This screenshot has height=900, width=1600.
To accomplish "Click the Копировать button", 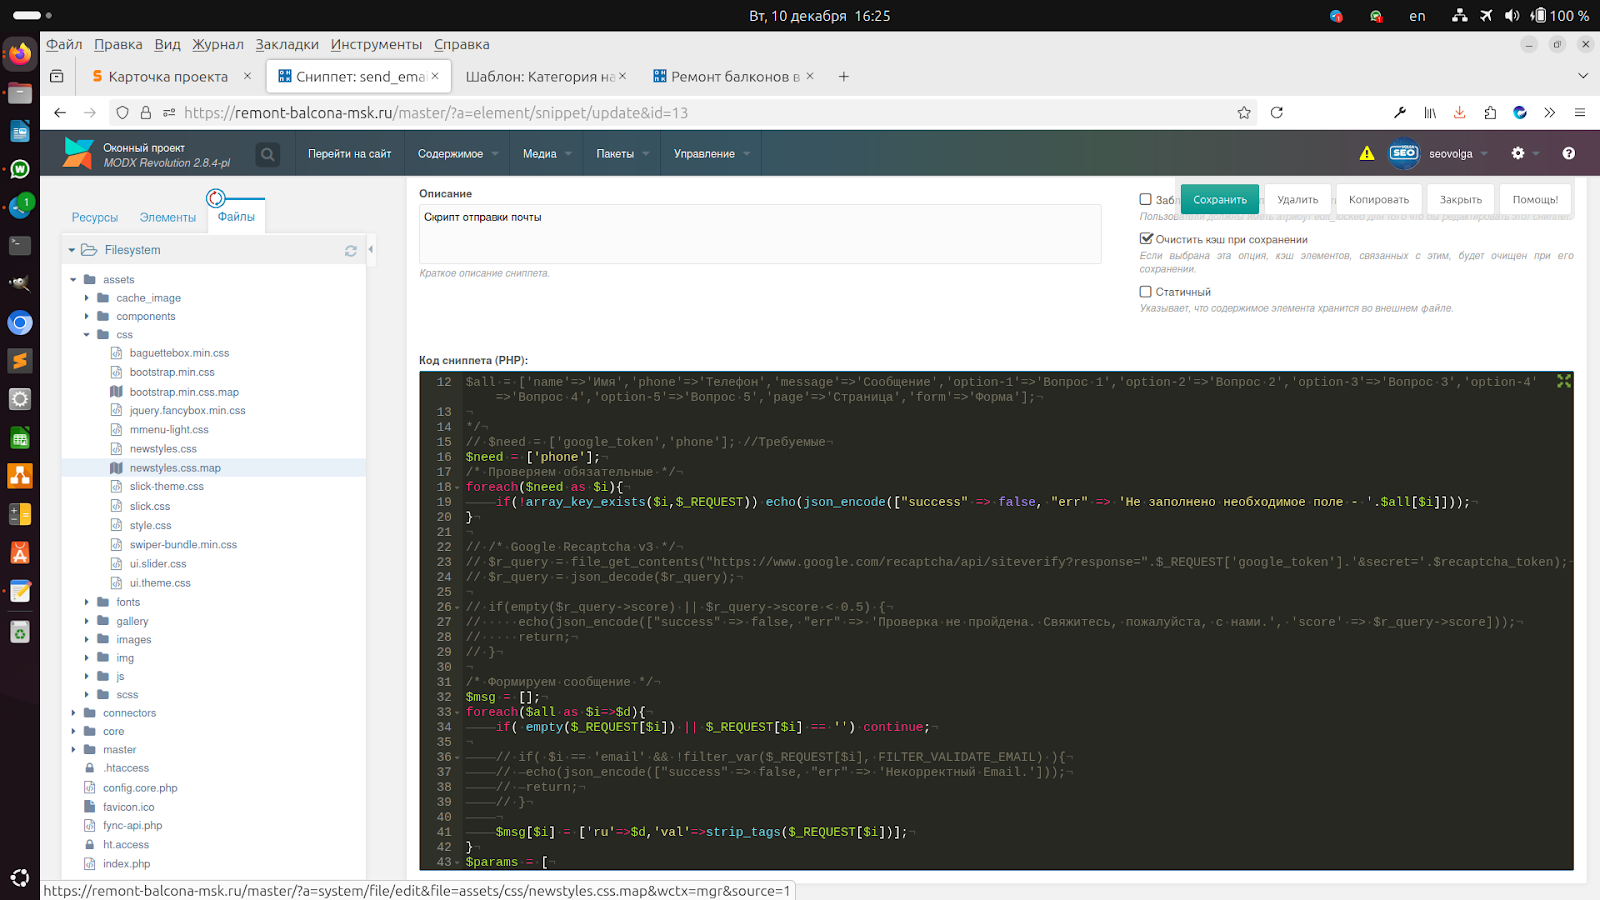I will (1379, 199).
